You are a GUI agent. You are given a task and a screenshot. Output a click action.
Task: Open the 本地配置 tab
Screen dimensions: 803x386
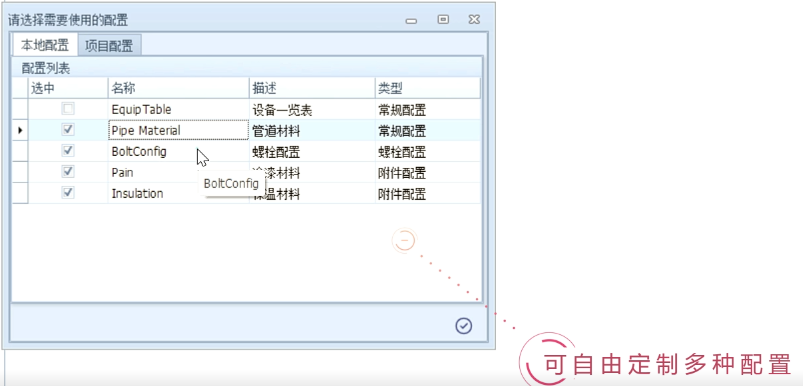(45, 45)
